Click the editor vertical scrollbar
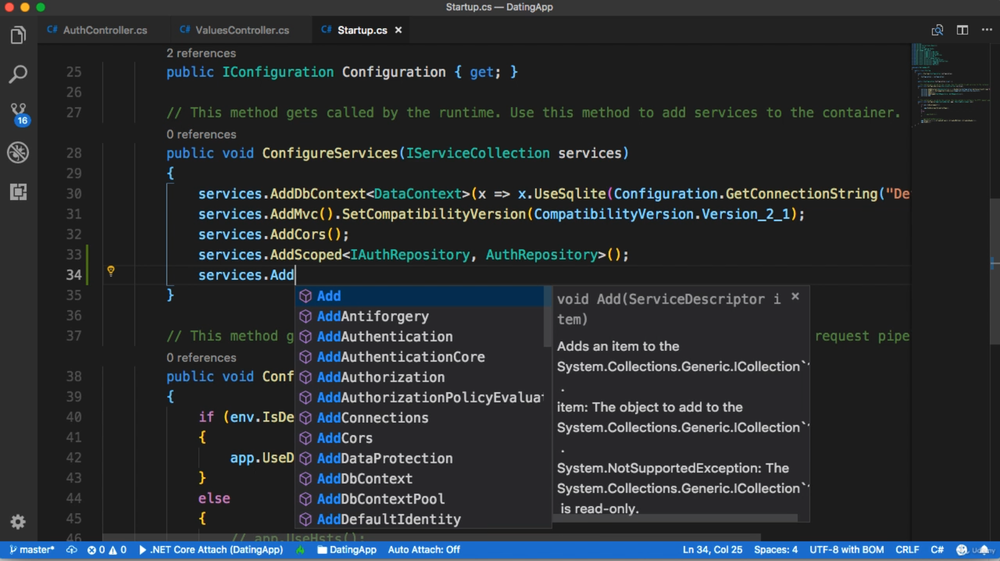This screenshot has width=1000, height=561. point(995,271)
